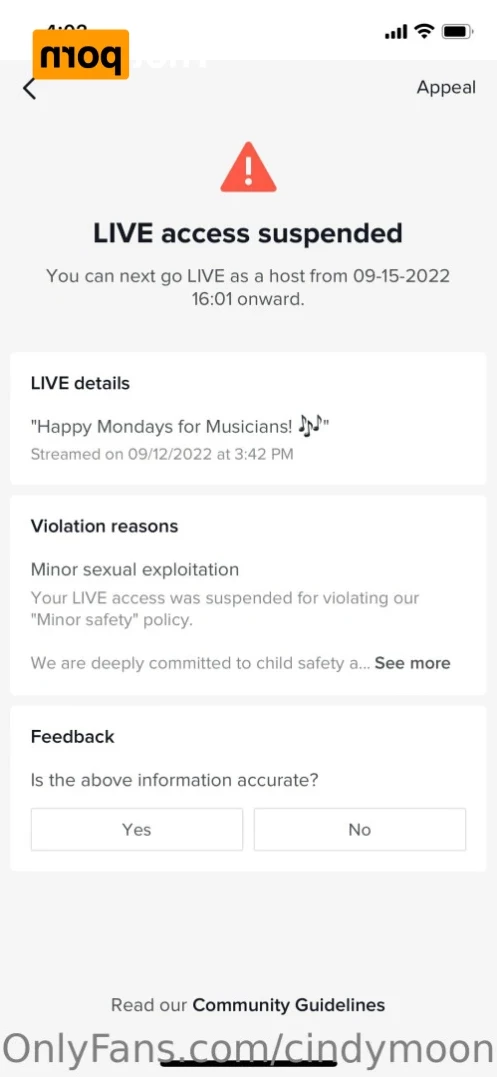
Task: Answer No to the feedback question
Action: pos(360,829)
